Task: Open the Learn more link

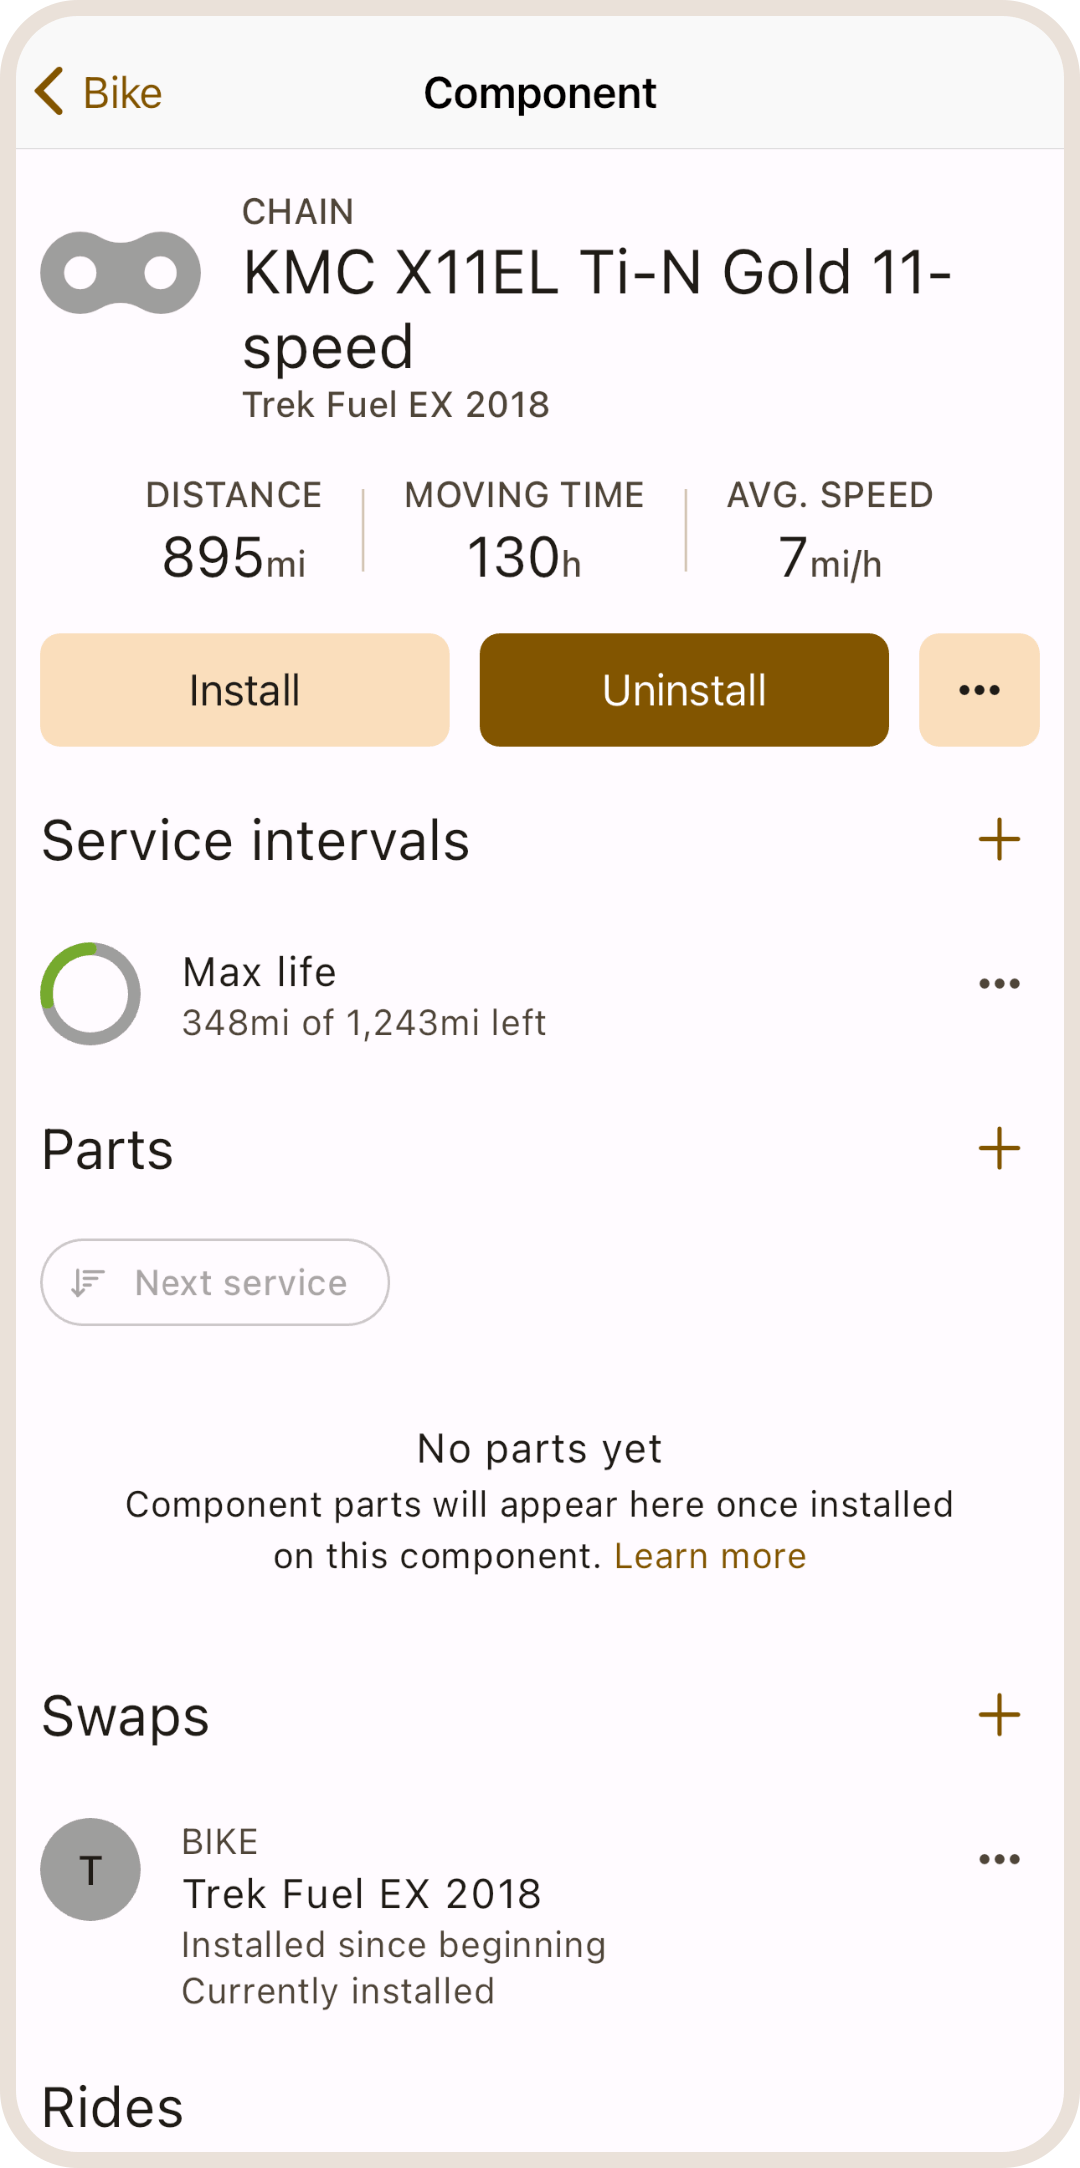Action: (710, 1557)
